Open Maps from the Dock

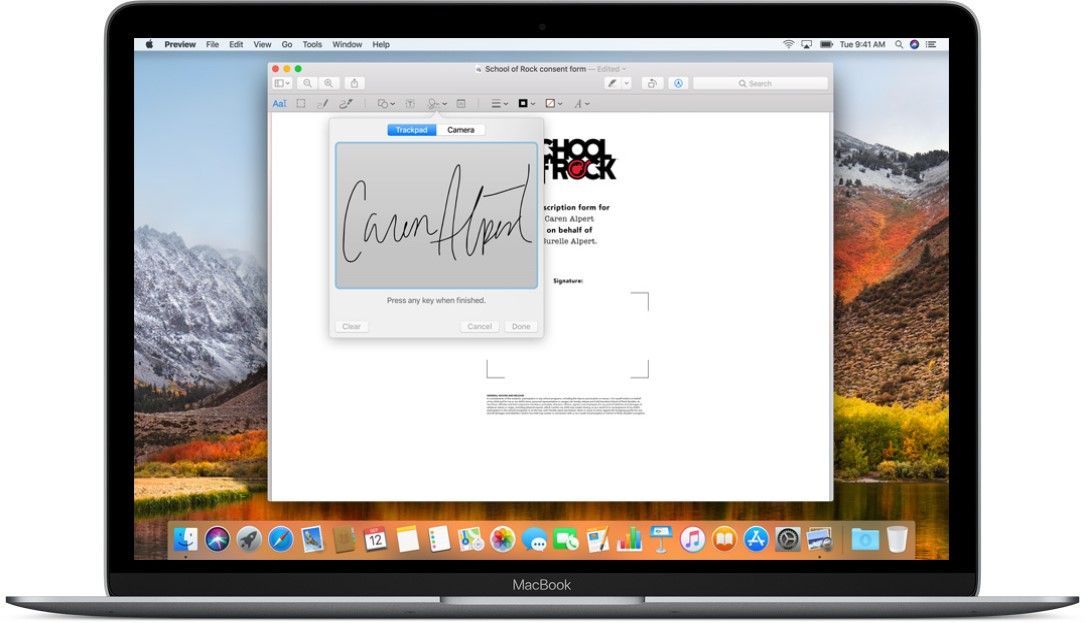click(x=470, y=538)
